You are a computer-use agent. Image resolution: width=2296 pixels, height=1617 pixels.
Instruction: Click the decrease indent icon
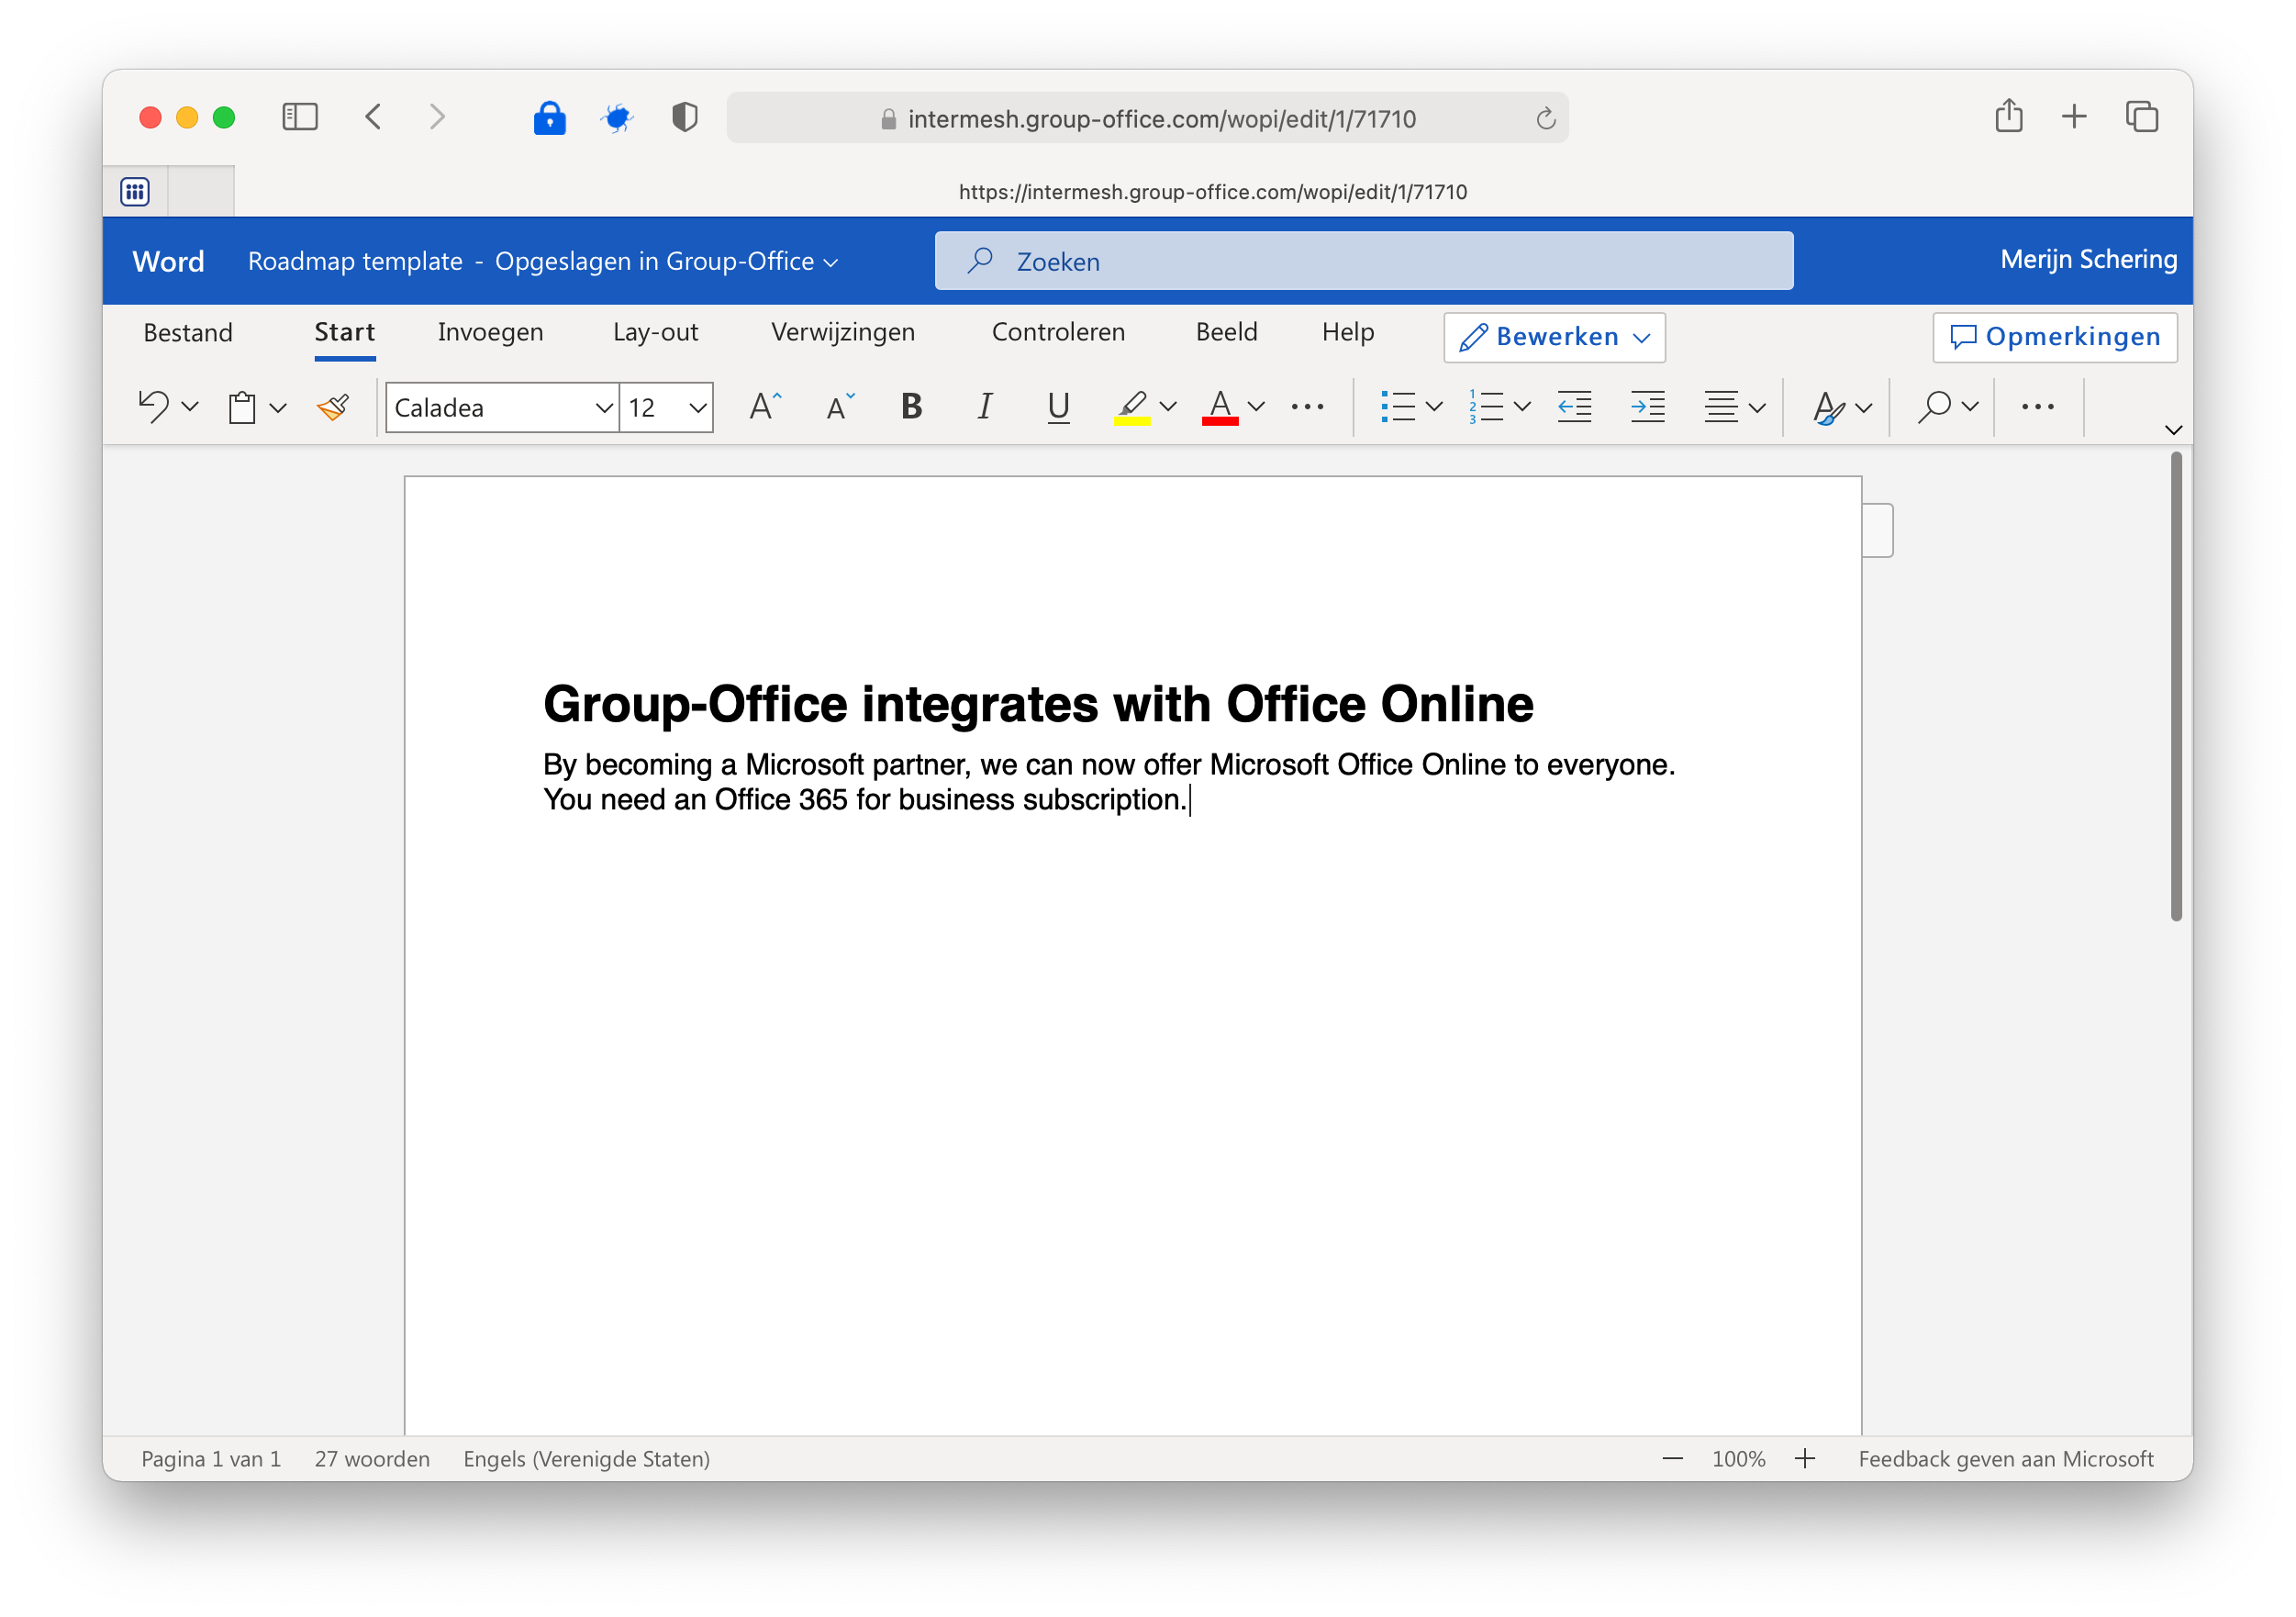click(x=1574, y=407)
